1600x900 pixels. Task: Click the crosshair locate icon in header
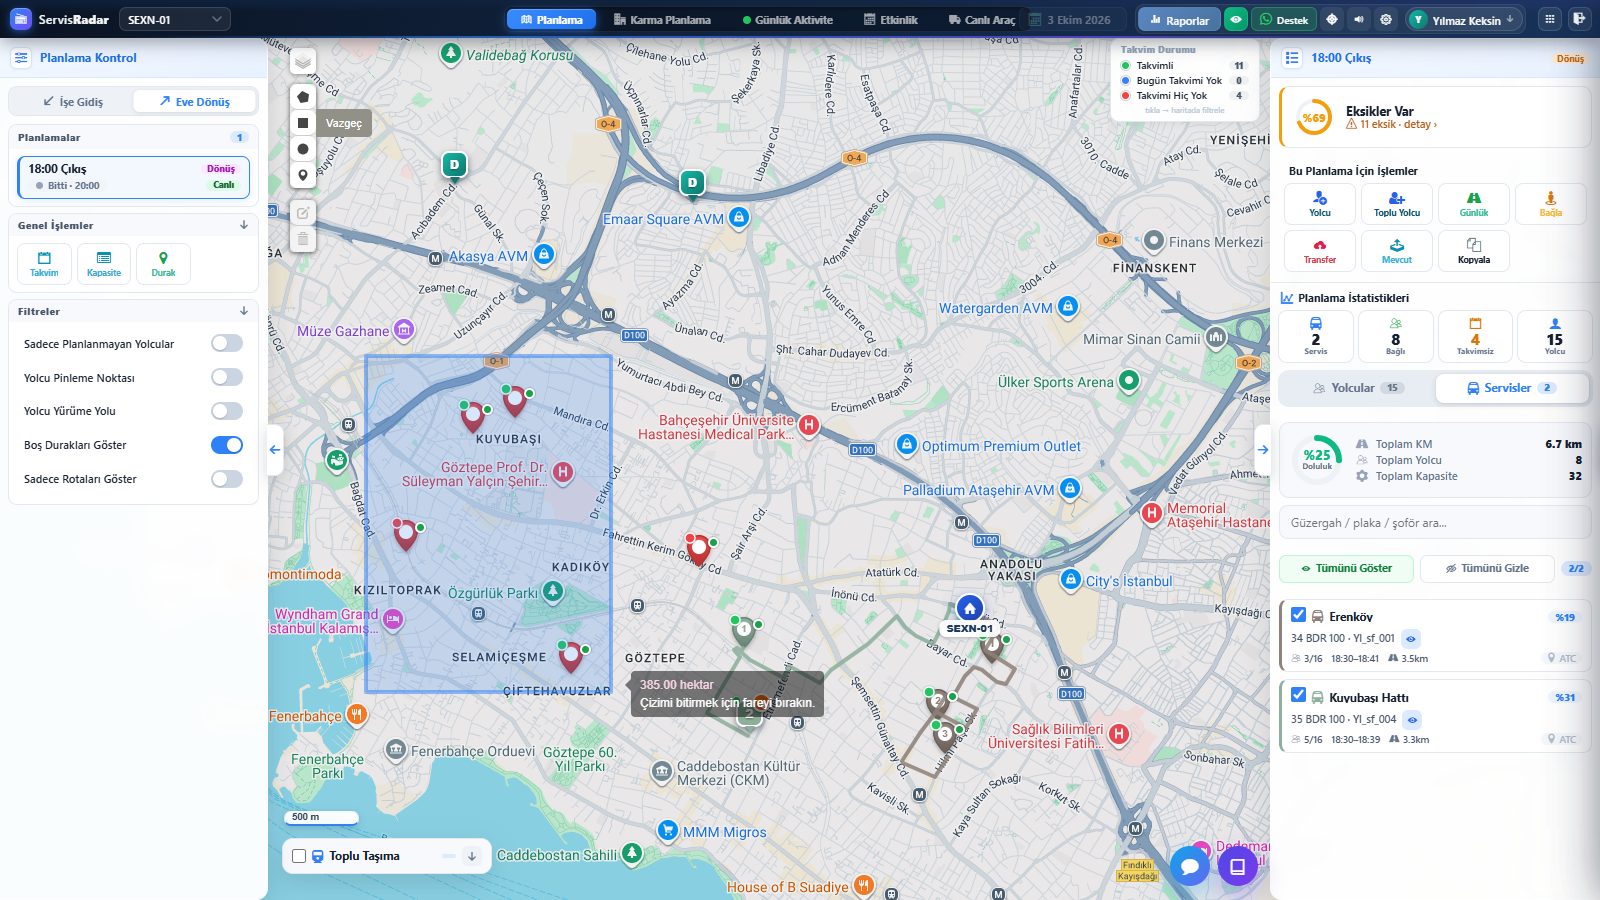[x=1332, y=19]
